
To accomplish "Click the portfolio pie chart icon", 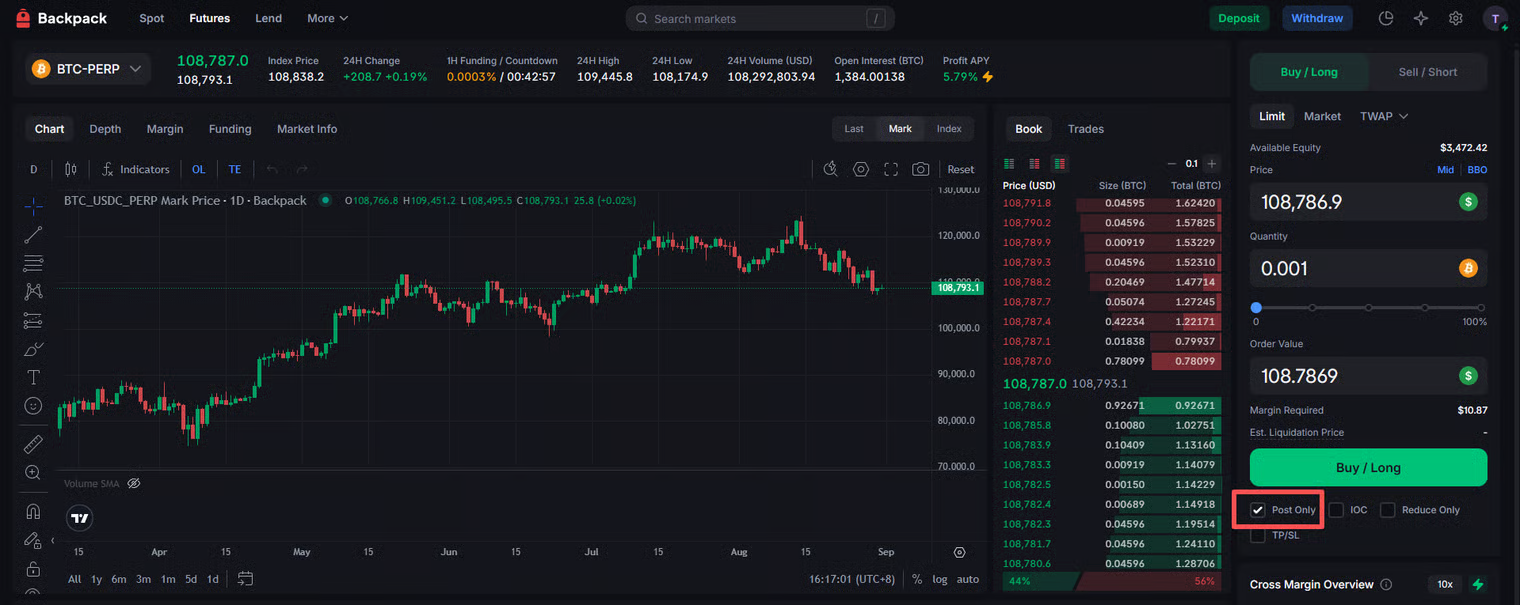I will click(x=1386, y=18).
